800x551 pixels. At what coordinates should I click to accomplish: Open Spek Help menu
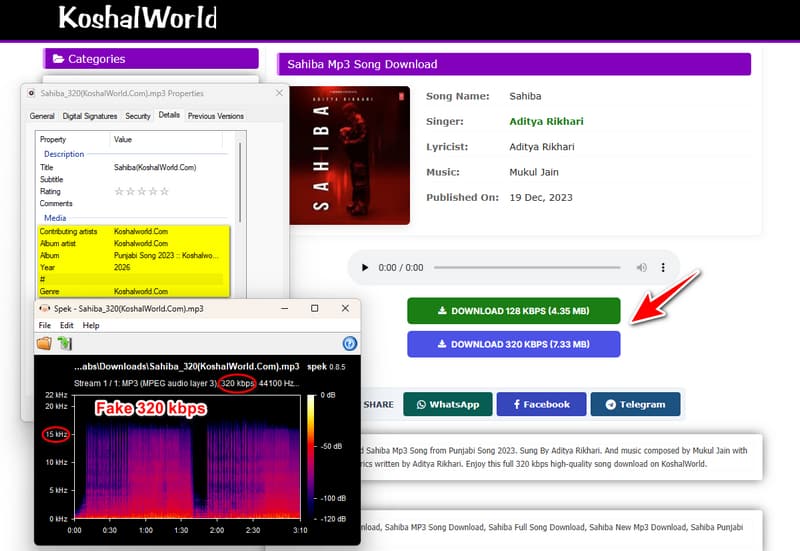click(x=91, y=325)
